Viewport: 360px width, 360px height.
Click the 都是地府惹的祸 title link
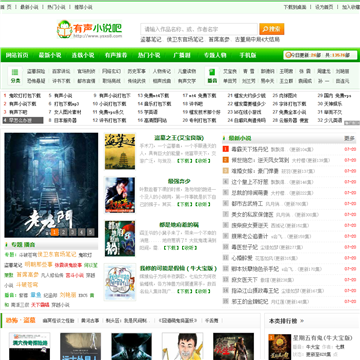179,225
